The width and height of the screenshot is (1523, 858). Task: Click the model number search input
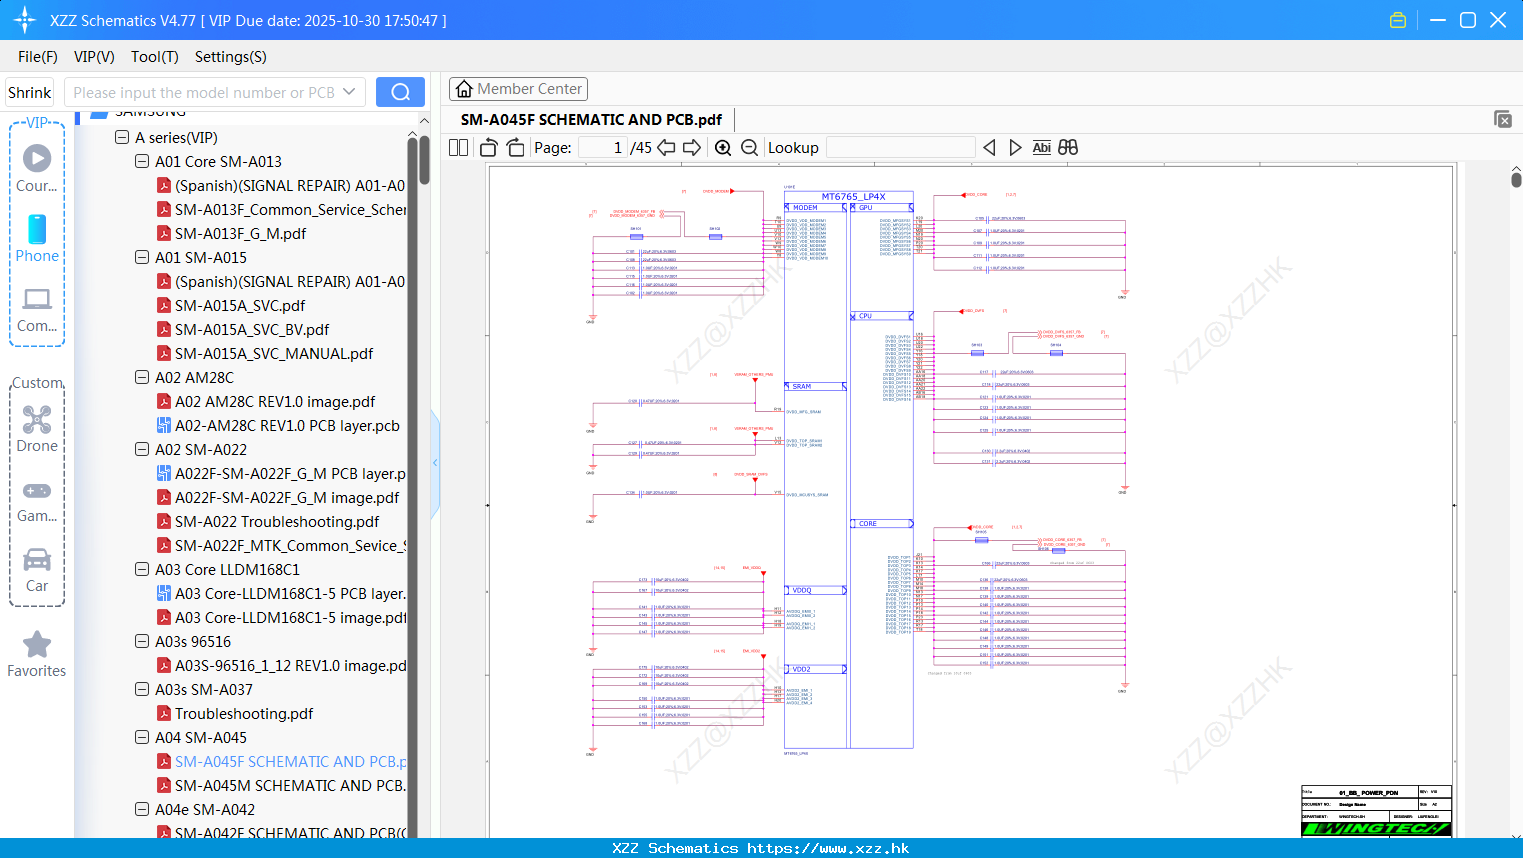coord(203,92)
